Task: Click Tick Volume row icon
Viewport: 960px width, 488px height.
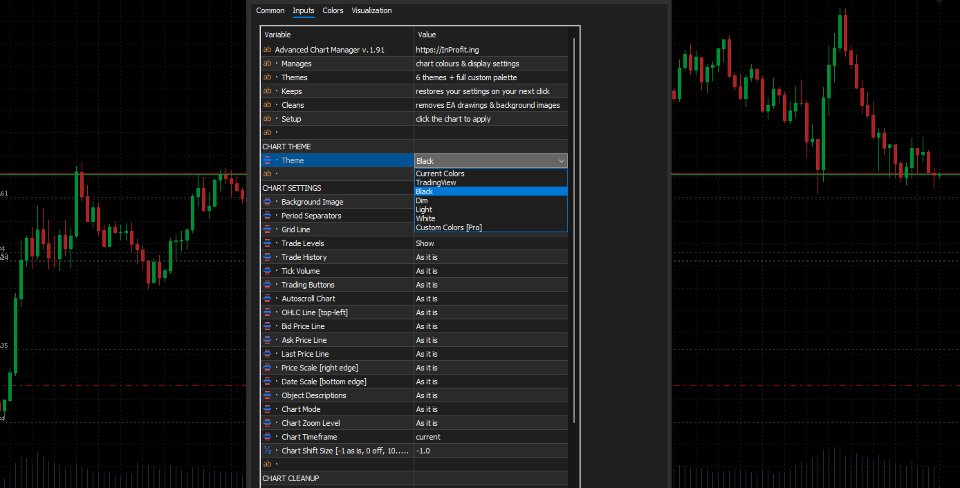Action: (x=267, y=271)
